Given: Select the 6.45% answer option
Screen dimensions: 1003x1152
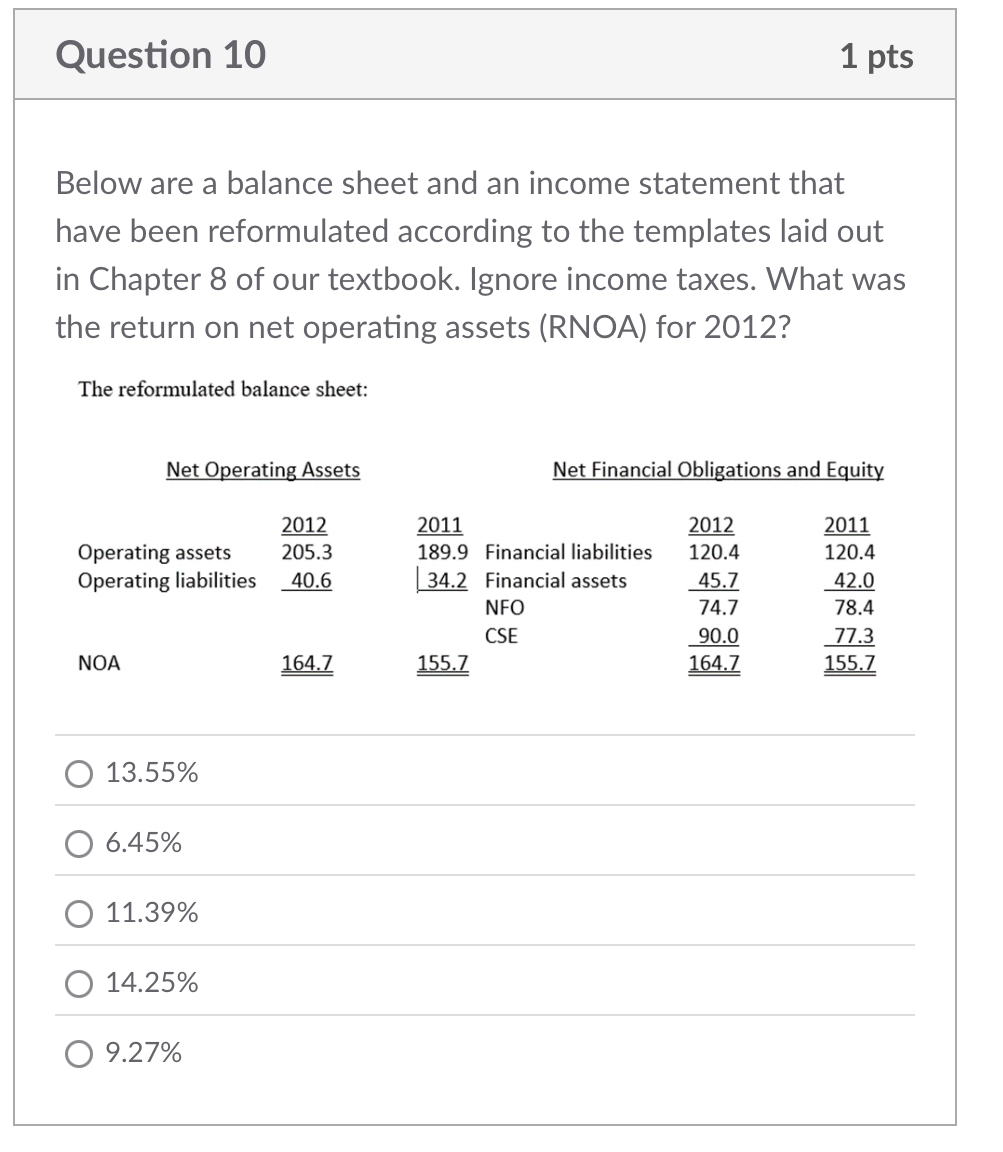Looking at the screenshot, I should tap(78, 843).
